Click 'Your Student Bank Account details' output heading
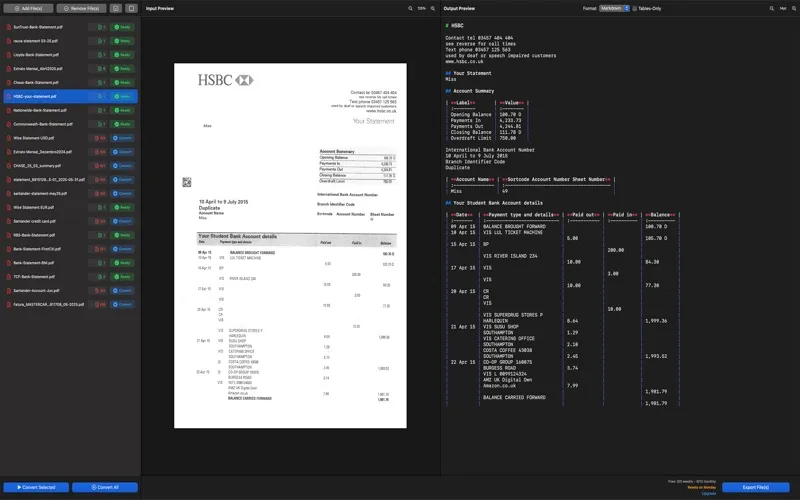 point(497,203)
